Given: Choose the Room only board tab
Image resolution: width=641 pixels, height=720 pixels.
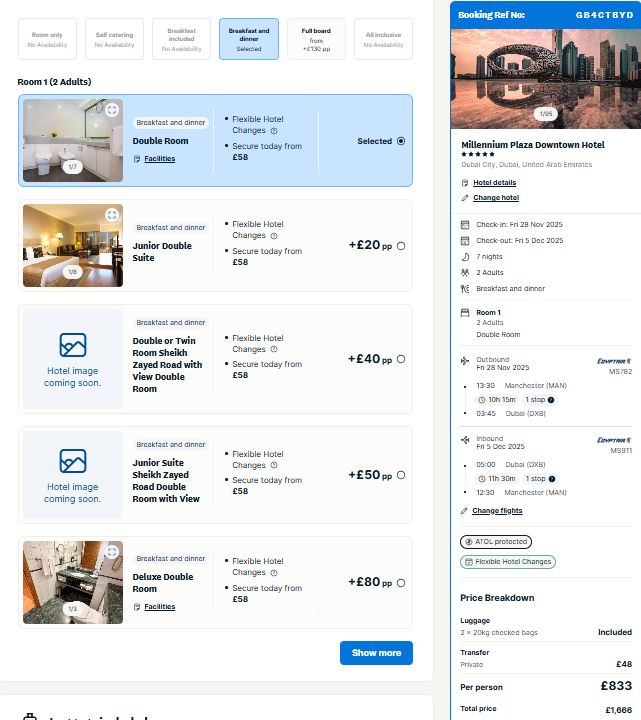Looking at the screenshot, I should 47,39.
